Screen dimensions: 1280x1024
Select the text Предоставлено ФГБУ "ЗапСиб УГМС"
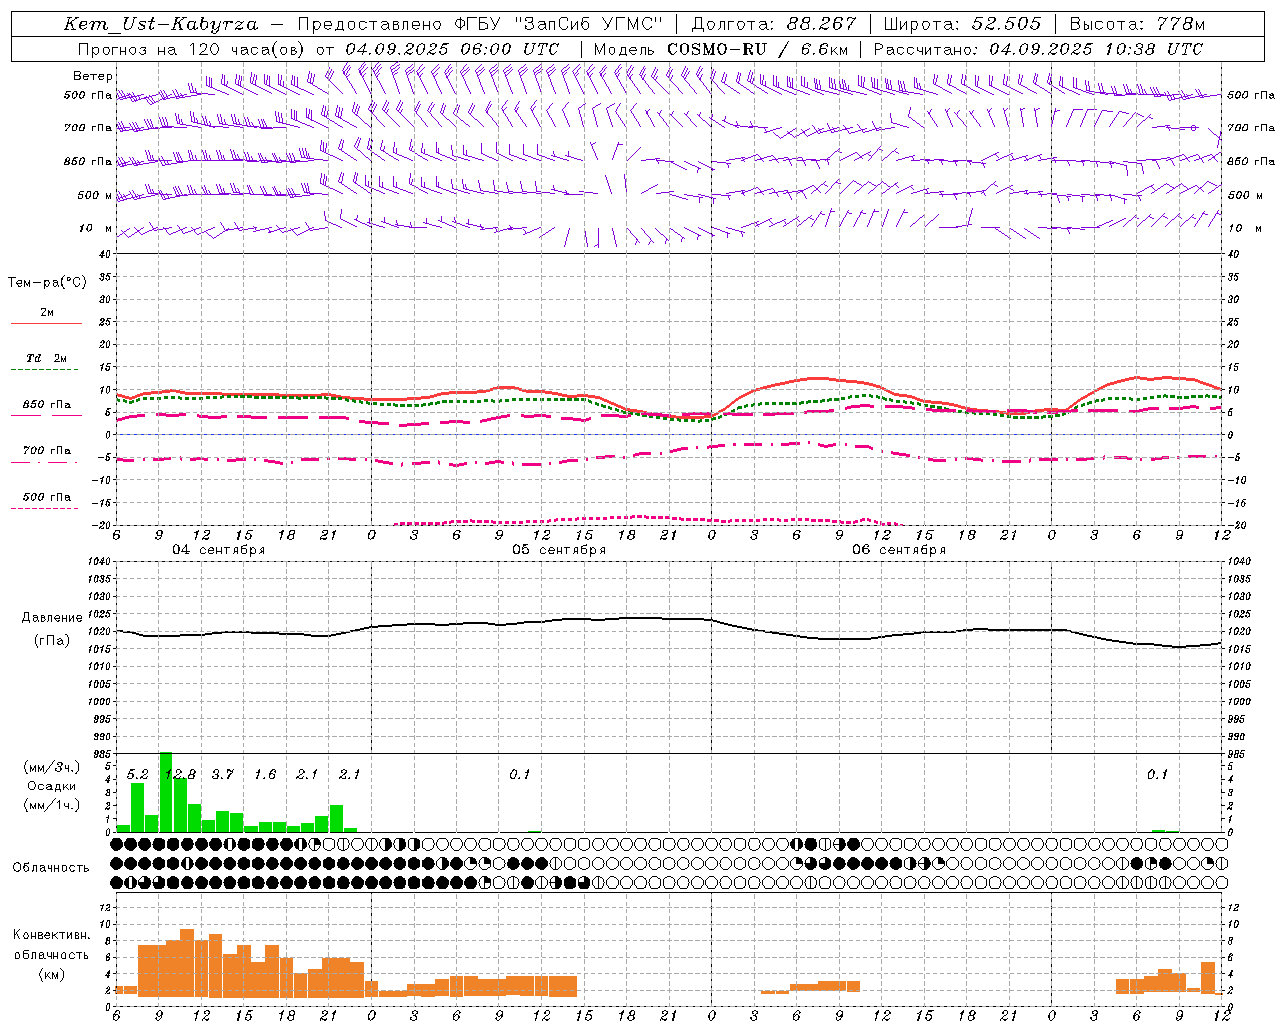481,24
